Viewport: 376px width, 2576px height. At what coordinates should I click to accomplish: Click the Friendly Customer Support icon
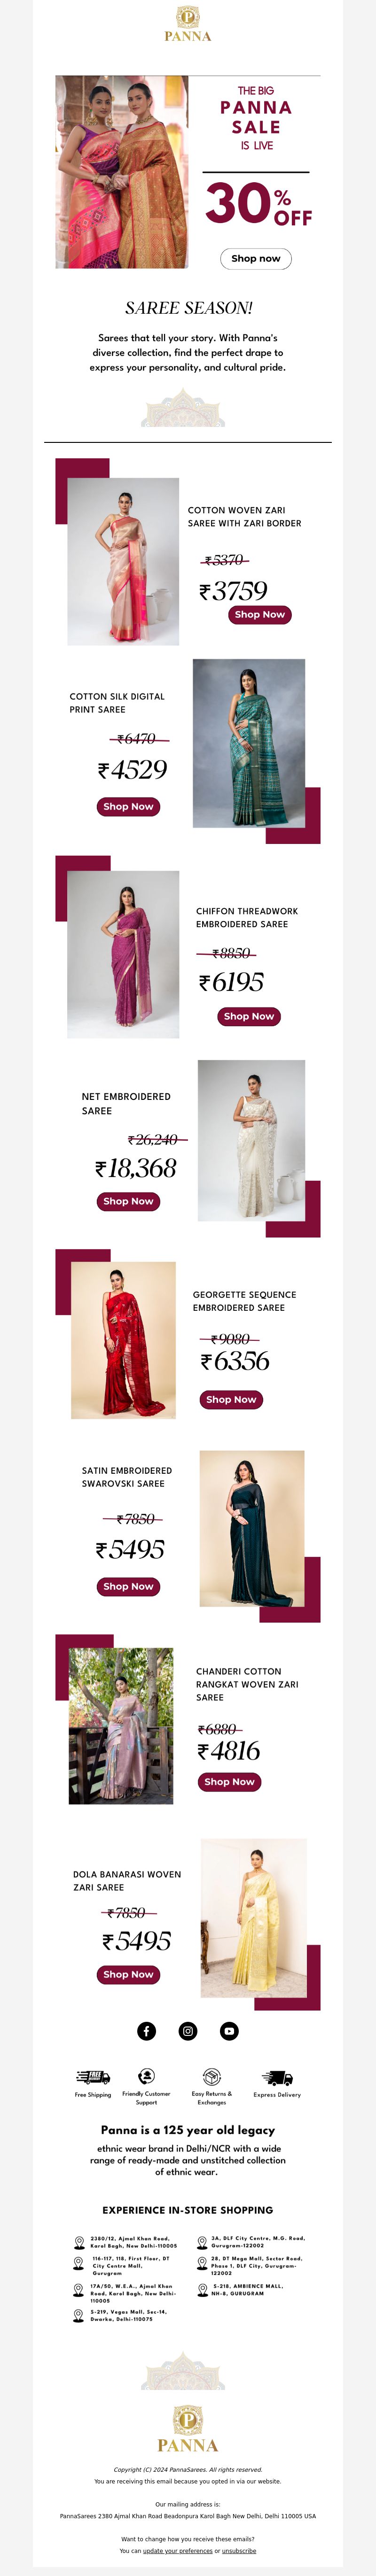[x=146, y=2076]
